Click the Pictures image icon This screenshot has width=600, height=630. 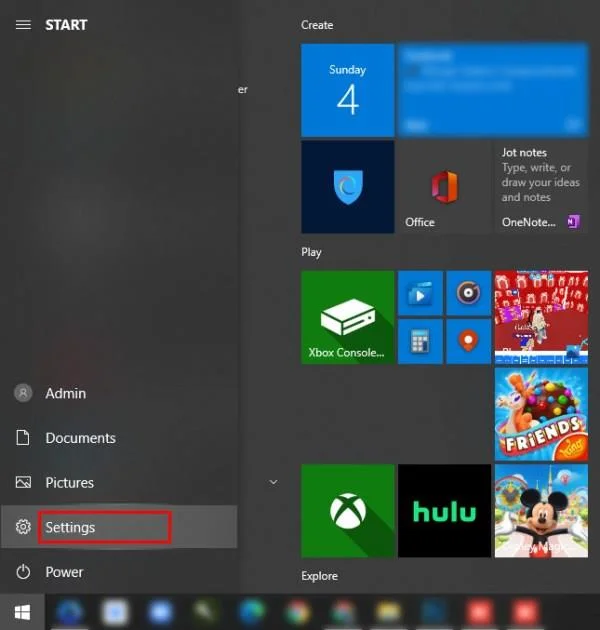(x=23, y=482)
